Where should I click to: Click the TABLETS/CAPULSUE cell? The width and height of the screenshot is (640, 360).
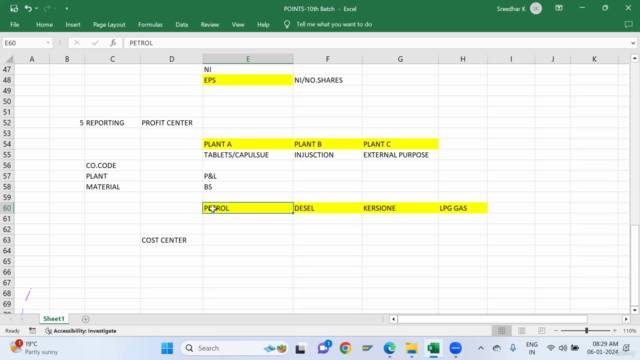coord(248,155)
